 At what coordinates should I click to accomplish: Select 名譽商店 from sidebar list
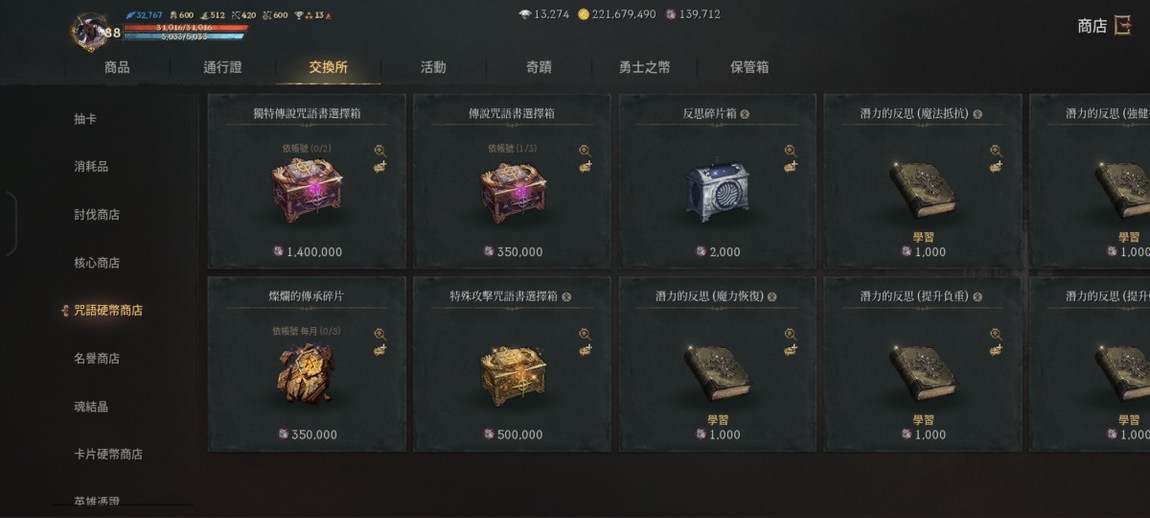click(x=96, y=359)
